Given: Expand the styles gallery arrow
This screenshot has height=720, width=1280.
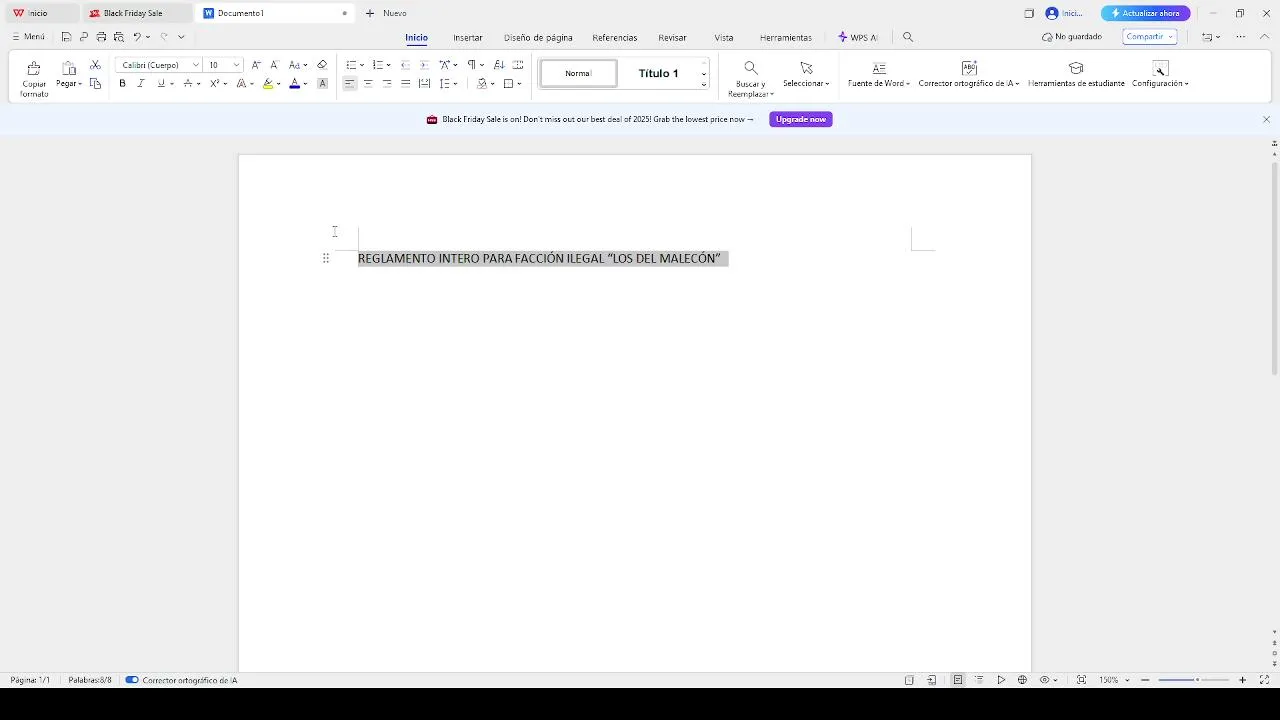Looking at the screenshot, I should [704, 85].
